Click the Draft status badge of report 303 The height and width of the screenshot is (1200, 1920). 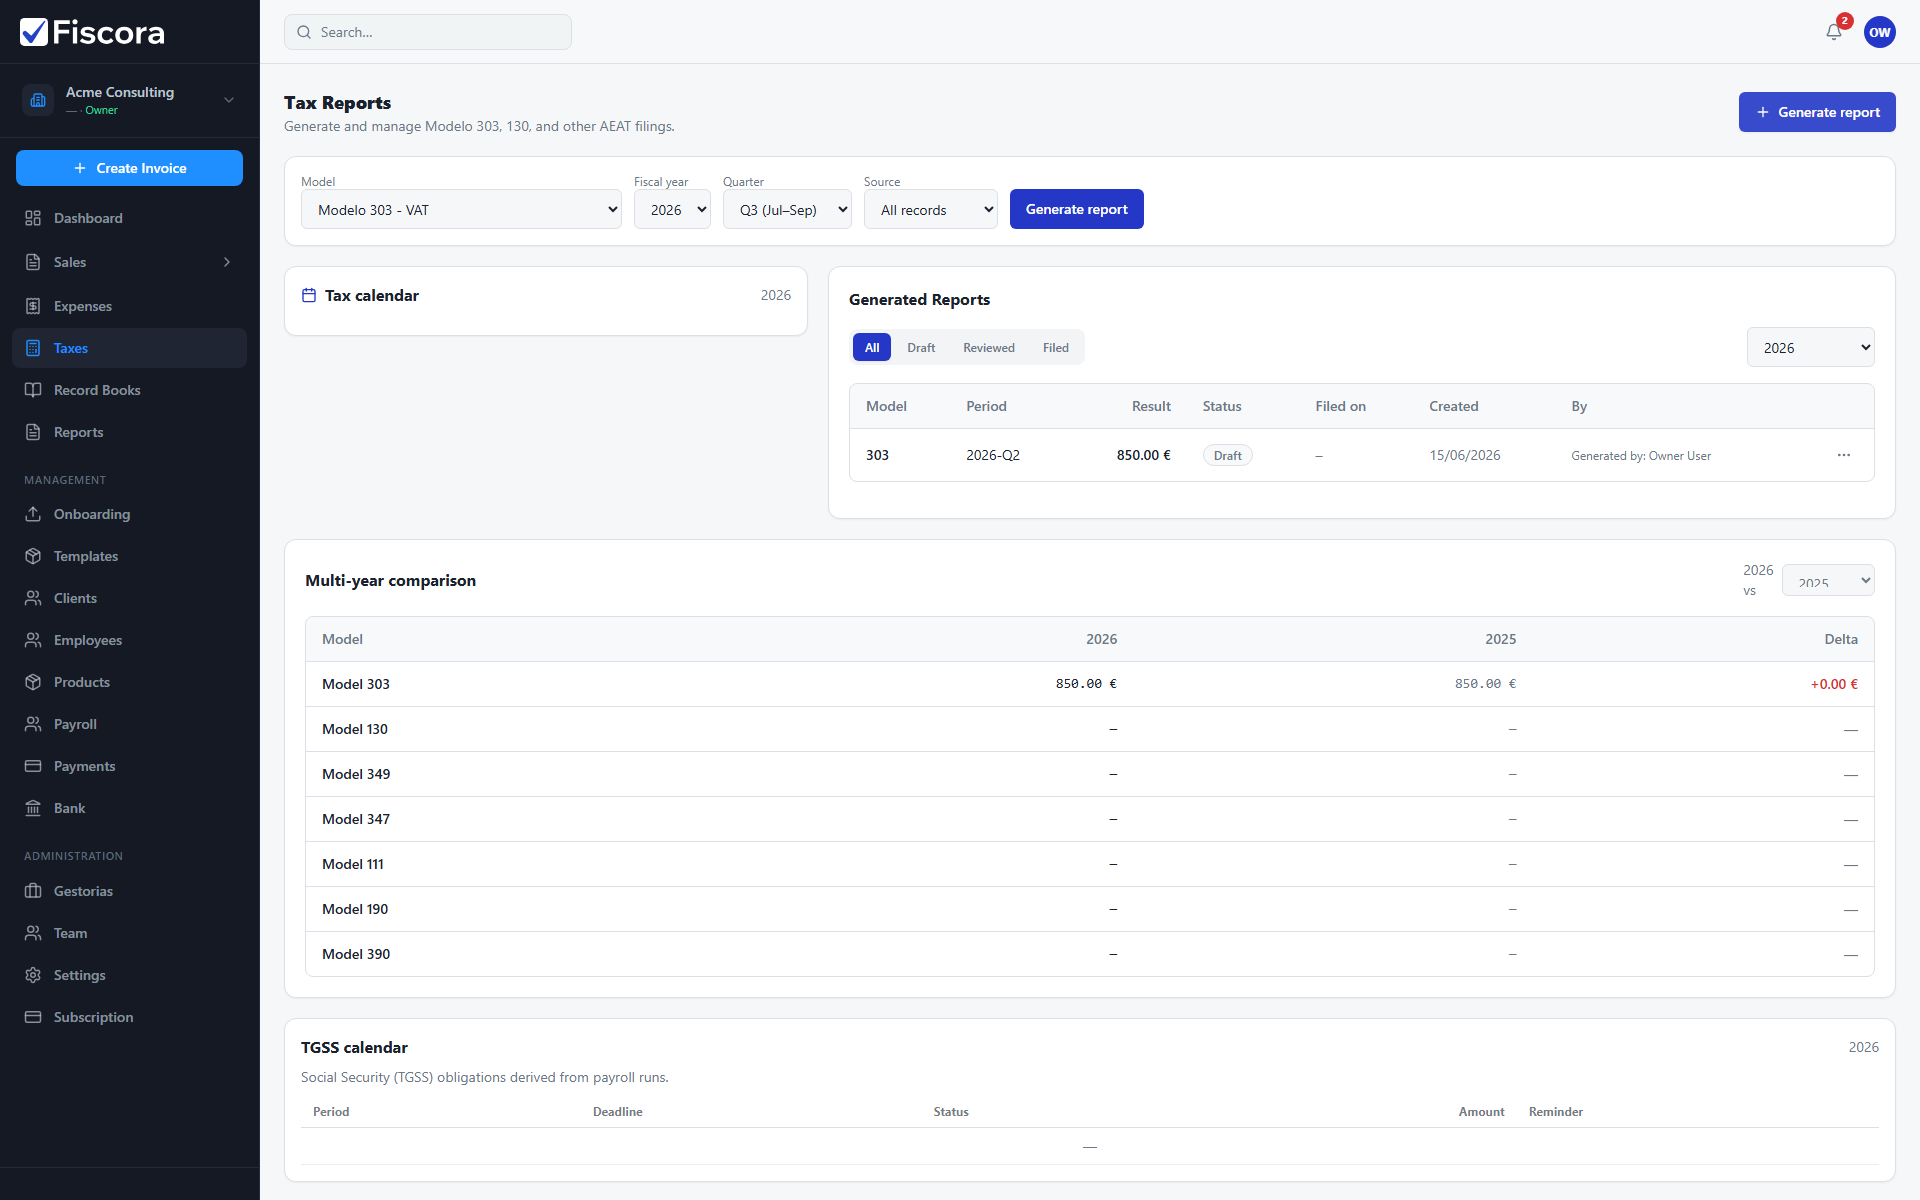(1228, 455)
